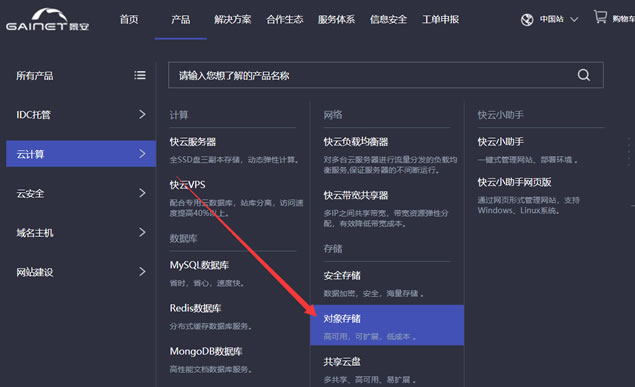Click description '分布式缓存数据库服务'
The image size is (635, 387).
tap(211, 326)
